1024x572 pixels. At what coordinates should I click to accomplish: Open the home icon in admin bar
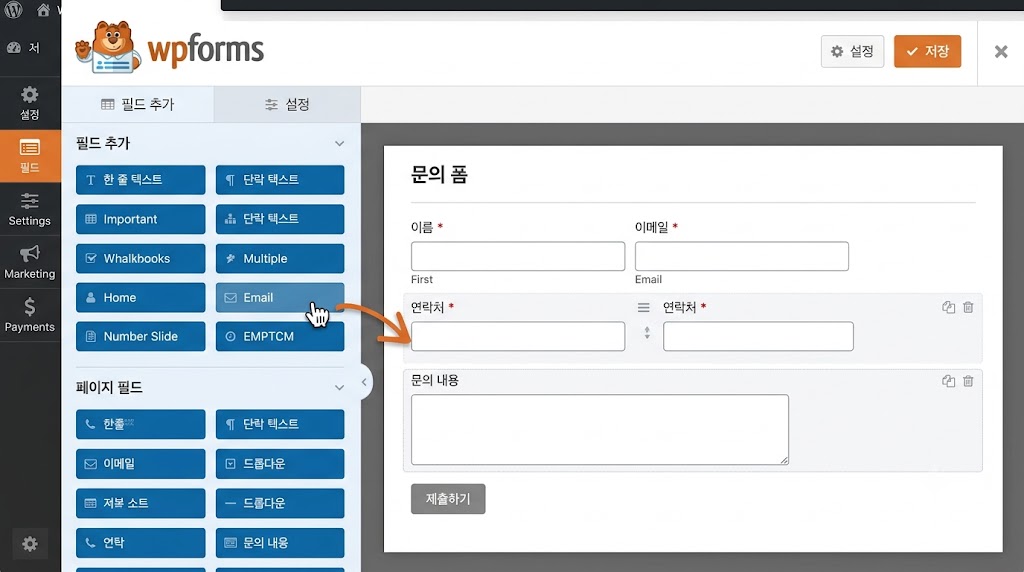pos(43,10)
